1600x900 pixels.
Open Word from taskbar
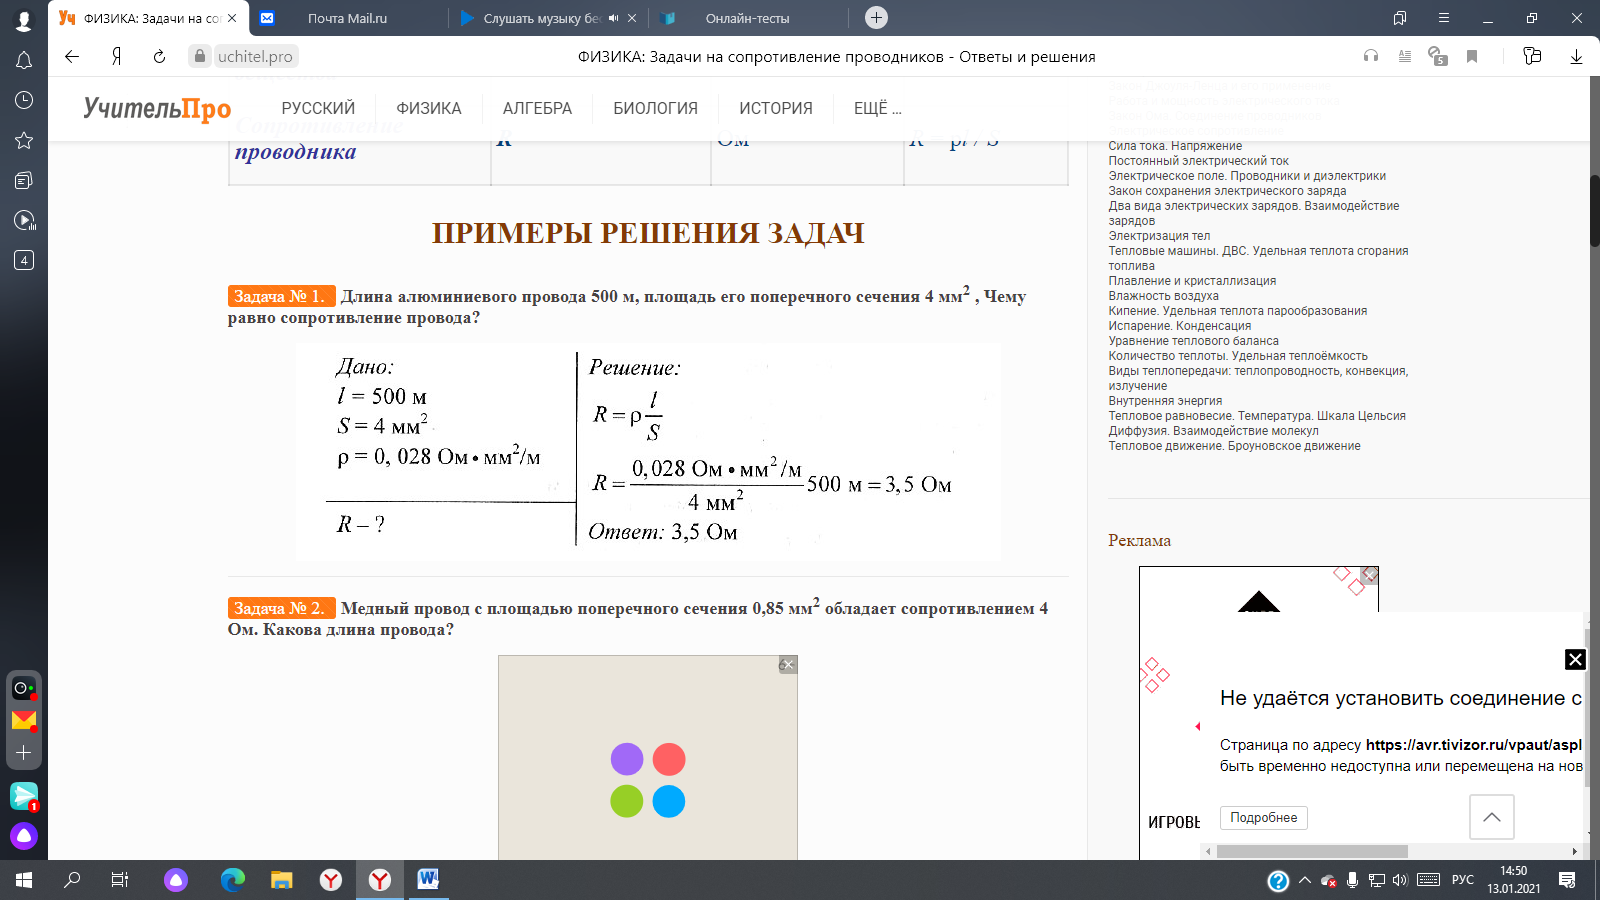(x=428, y=880)
